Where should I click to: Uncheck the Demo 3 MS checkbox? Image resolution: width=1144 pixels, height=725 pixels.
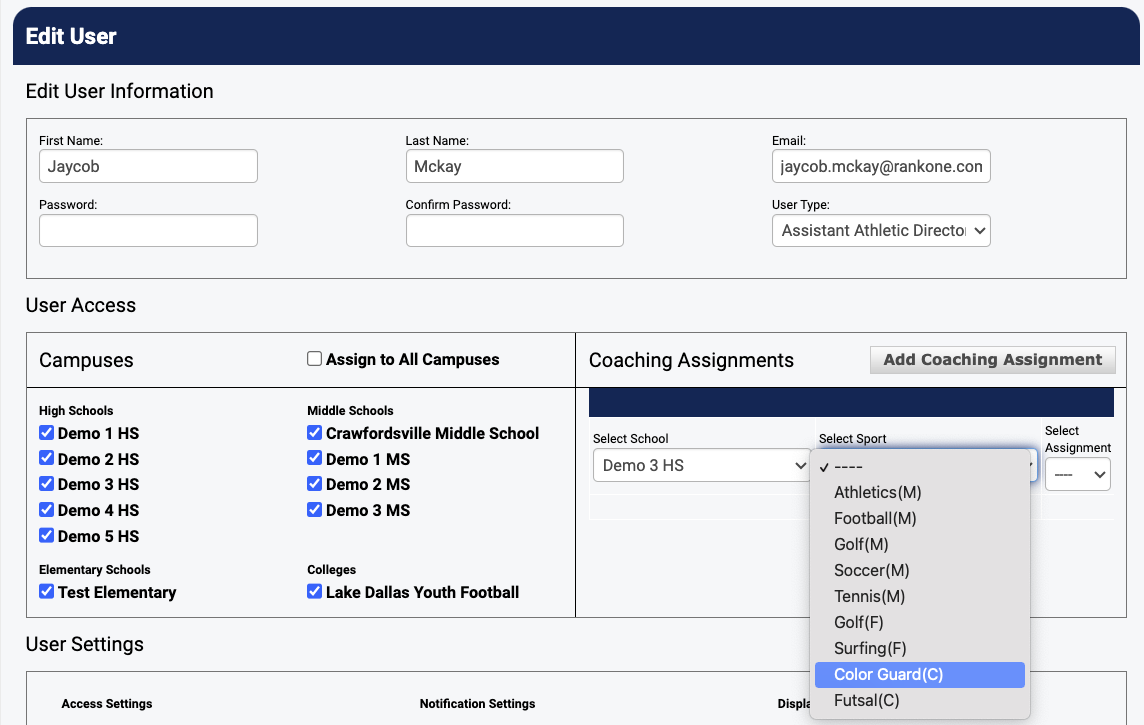[314, 509]
